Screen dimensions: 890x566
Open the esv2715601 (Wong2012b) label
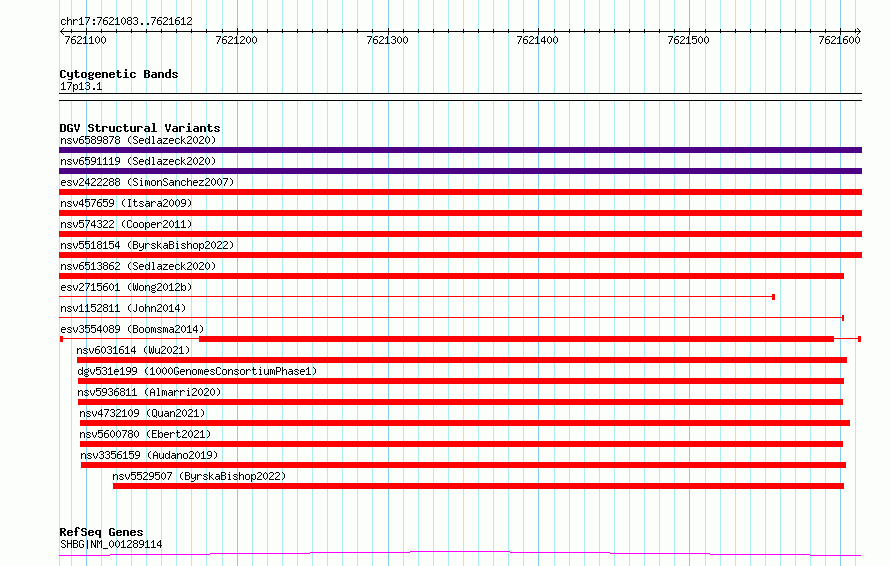[126, 287]
